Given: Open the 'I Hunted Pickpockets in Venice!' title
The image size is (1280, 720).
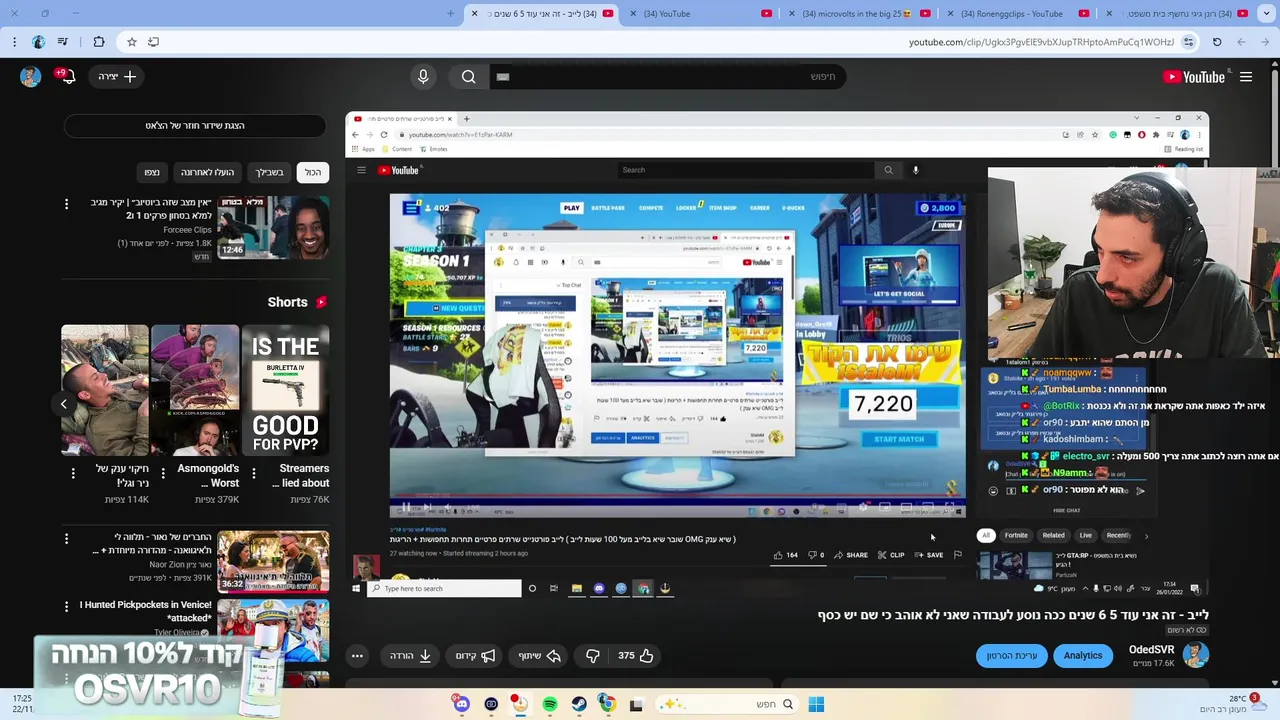Looking at the screenshot, I should (146, 612).
